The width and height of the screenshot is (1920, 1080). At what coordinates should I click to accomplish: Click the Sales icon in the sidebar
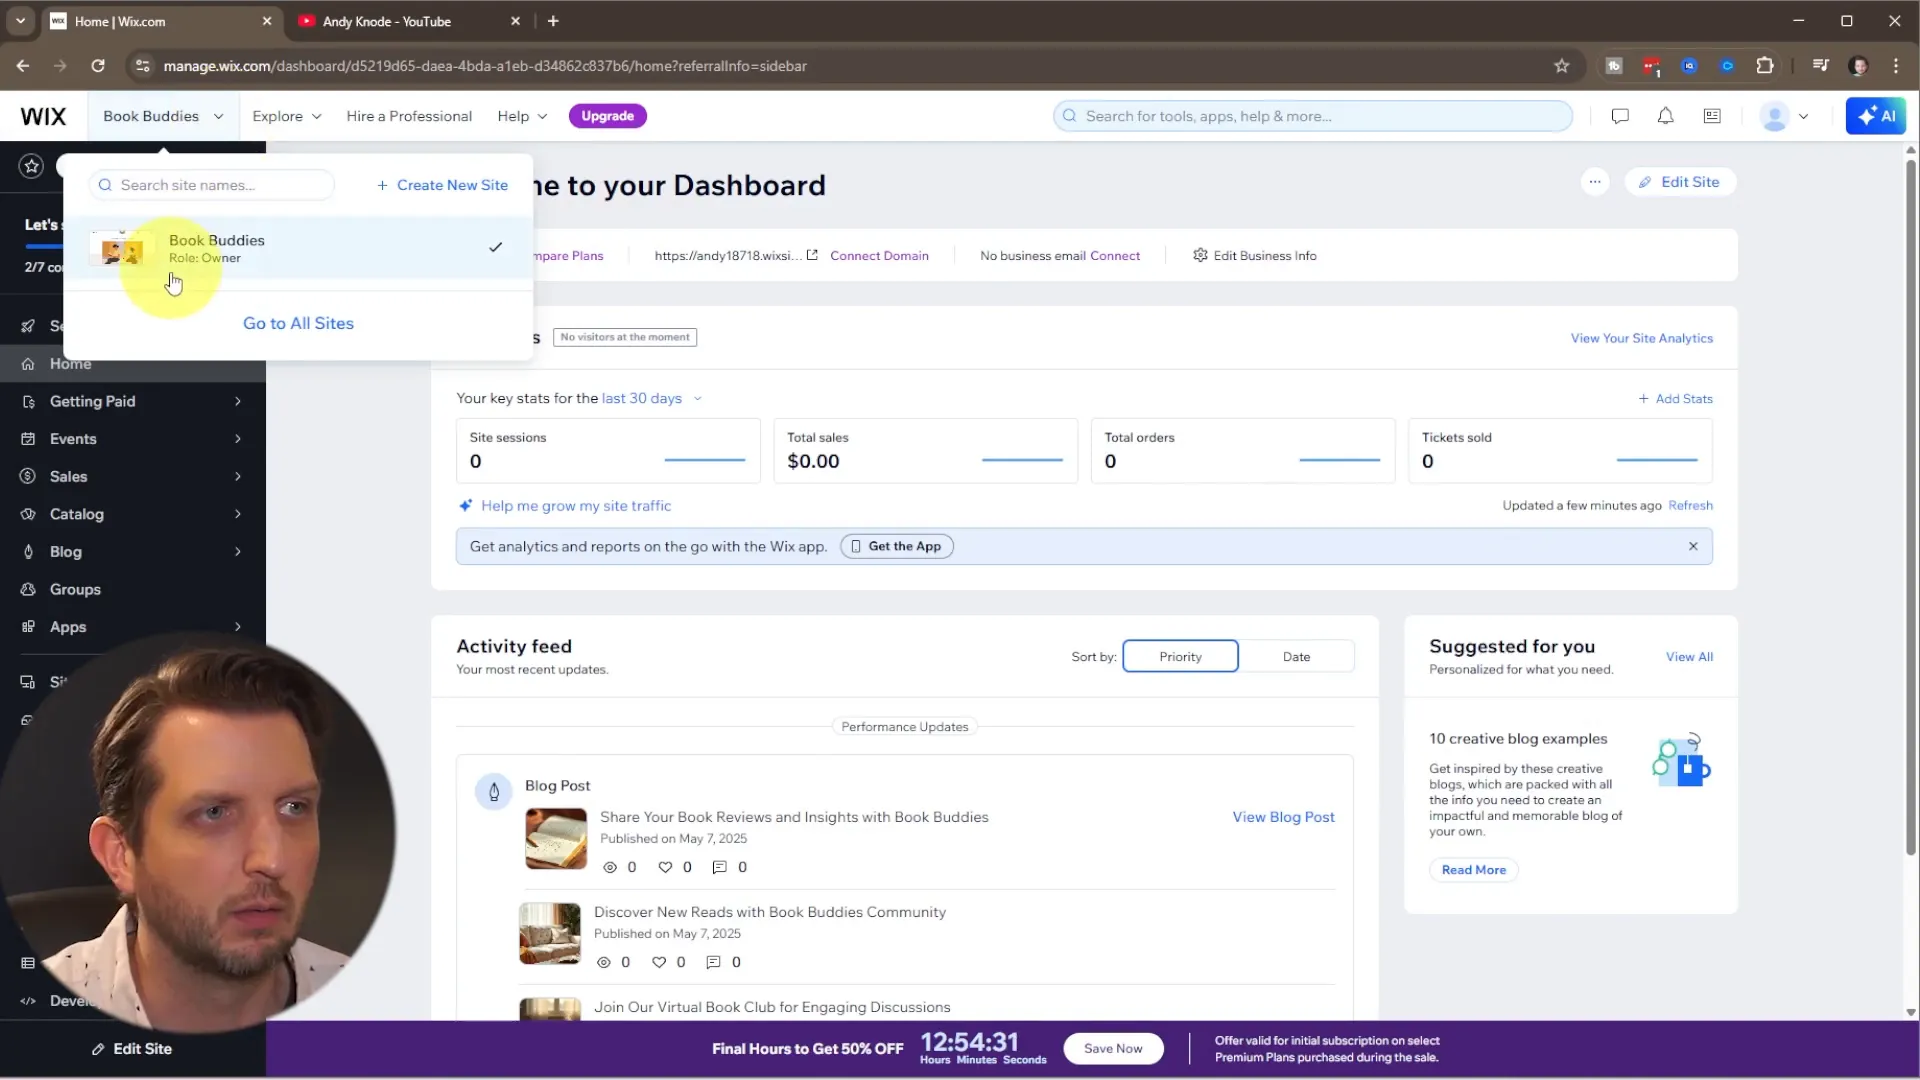(28, 476)
